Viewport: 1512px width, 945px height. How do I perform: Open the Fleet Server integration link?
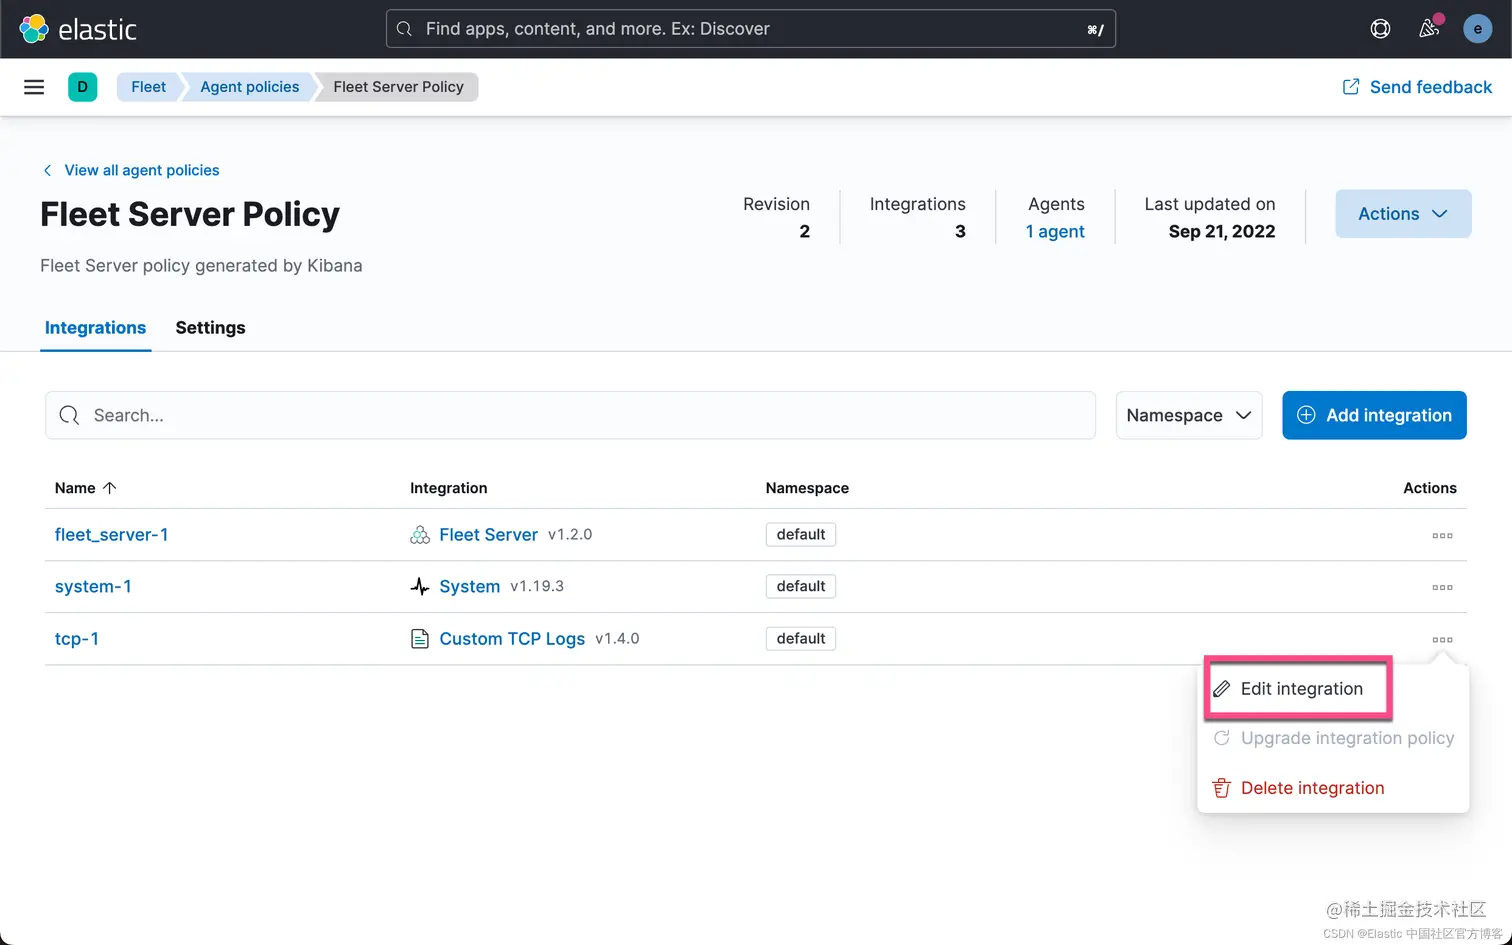pyautogui.click(x=488, y=535)
